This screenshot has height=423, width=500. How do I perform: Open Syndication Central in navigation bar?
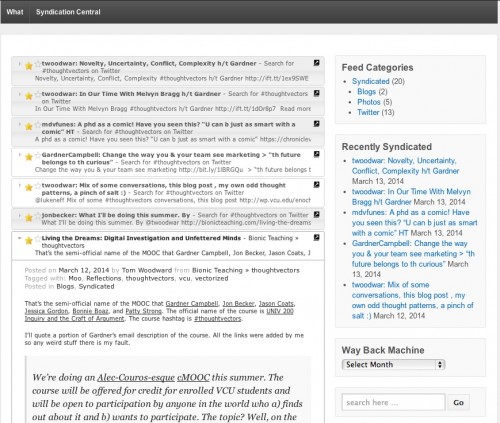pos(68,12)
